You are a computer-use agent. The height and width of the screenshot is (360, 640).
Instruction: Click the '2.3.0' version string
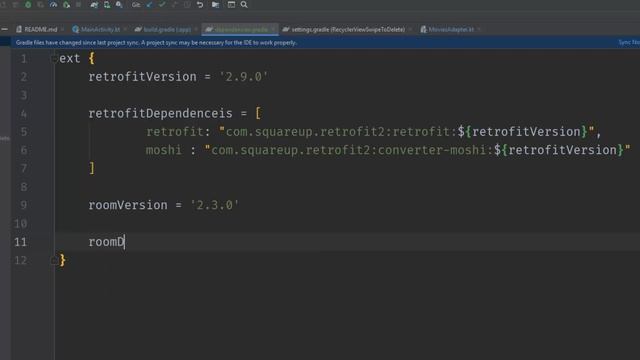(215, 205)
